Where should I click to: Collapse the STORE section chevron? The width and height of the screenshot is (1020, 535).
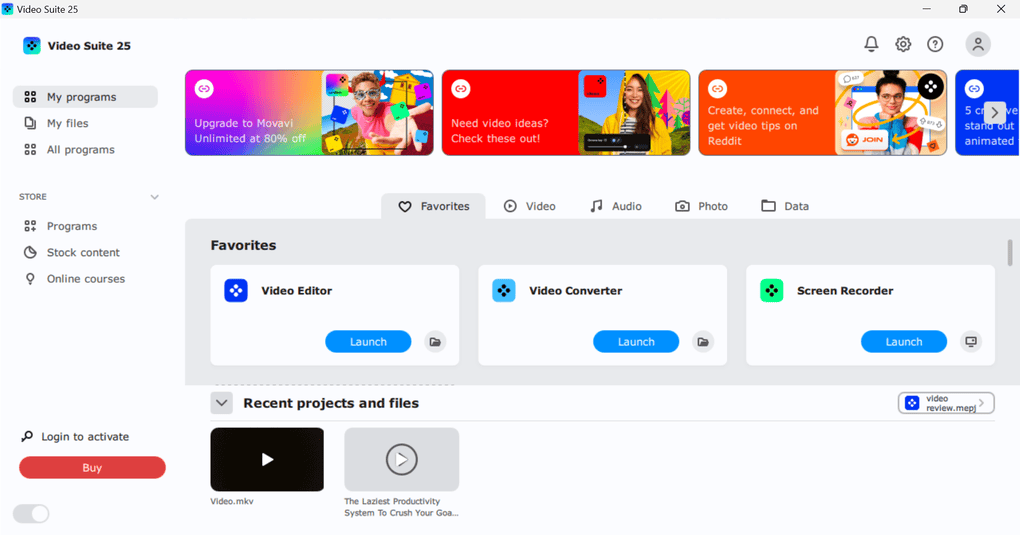point(154,197)
